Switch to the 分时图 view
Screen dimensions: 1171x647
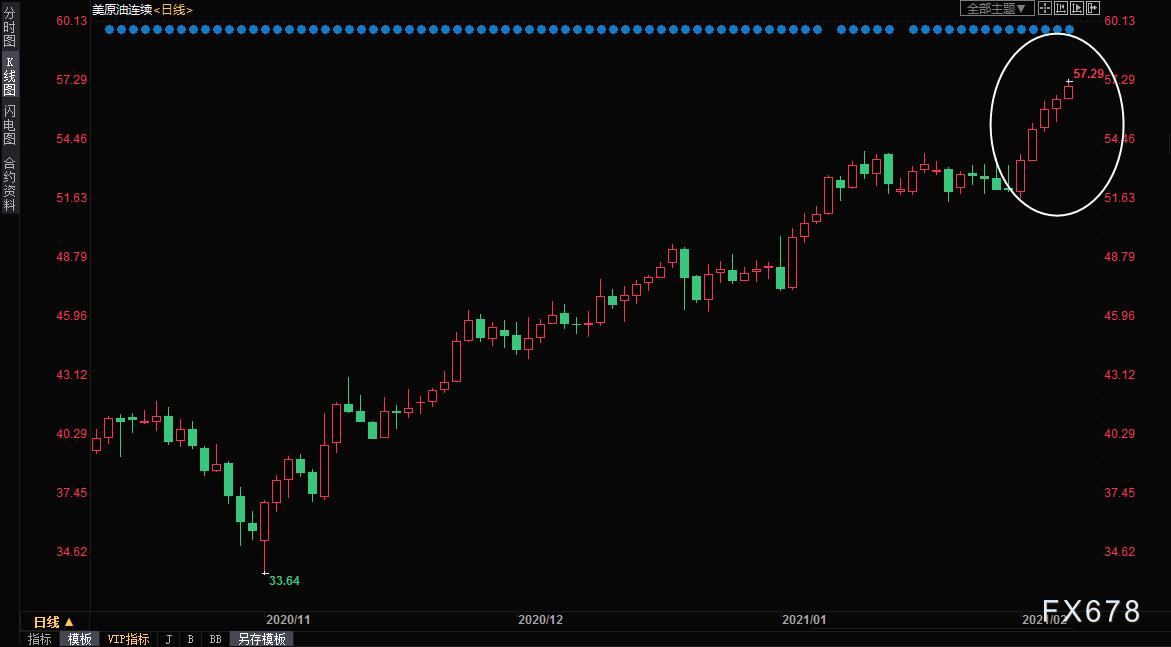click(9, 28)
